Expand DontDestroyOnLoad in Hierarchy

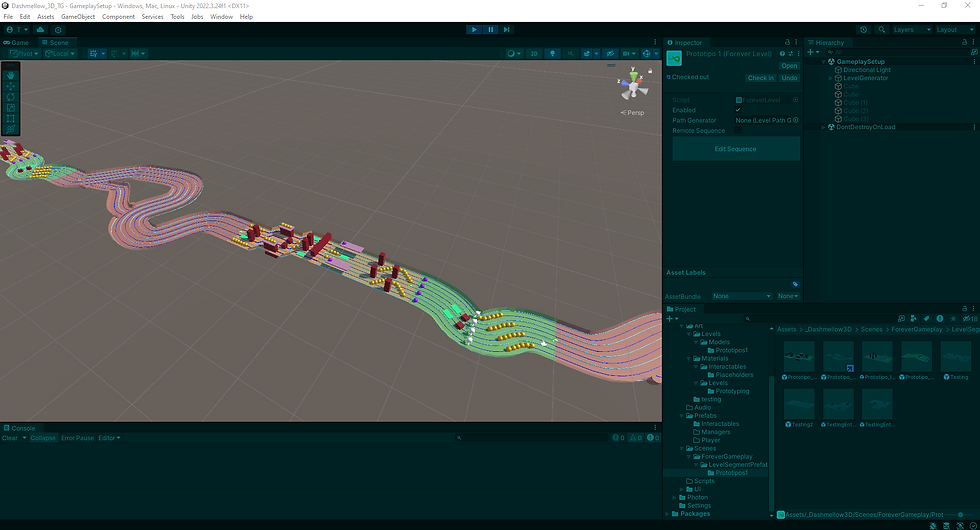823,127
